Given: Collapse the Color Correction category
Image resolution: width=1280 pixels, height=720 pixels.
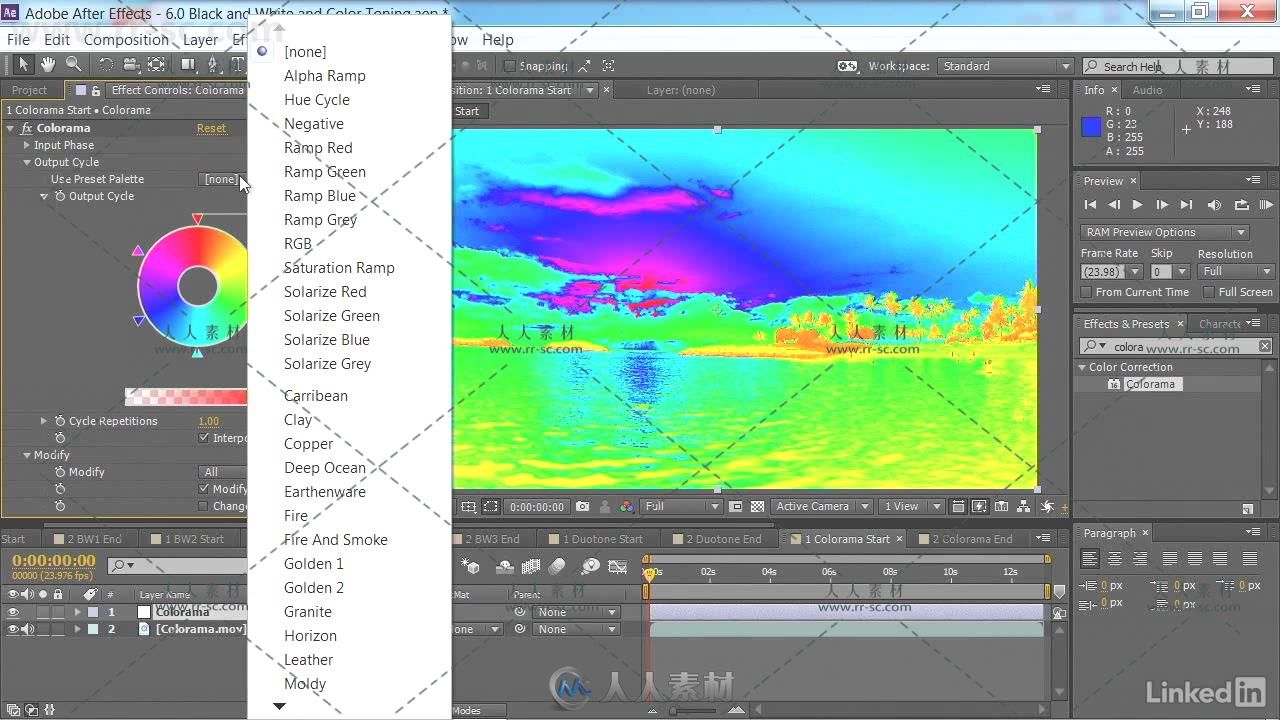Looking at the screenshot, I should 1082,367.
